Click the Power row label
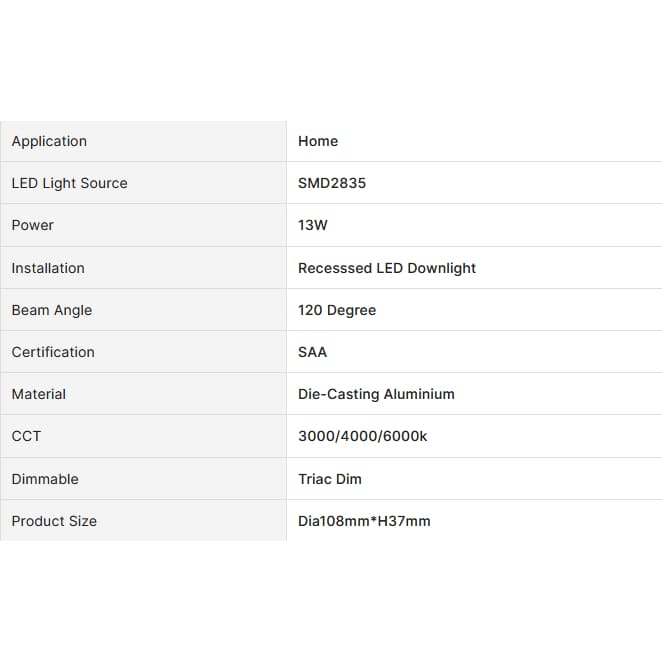 tap(33, 225)
